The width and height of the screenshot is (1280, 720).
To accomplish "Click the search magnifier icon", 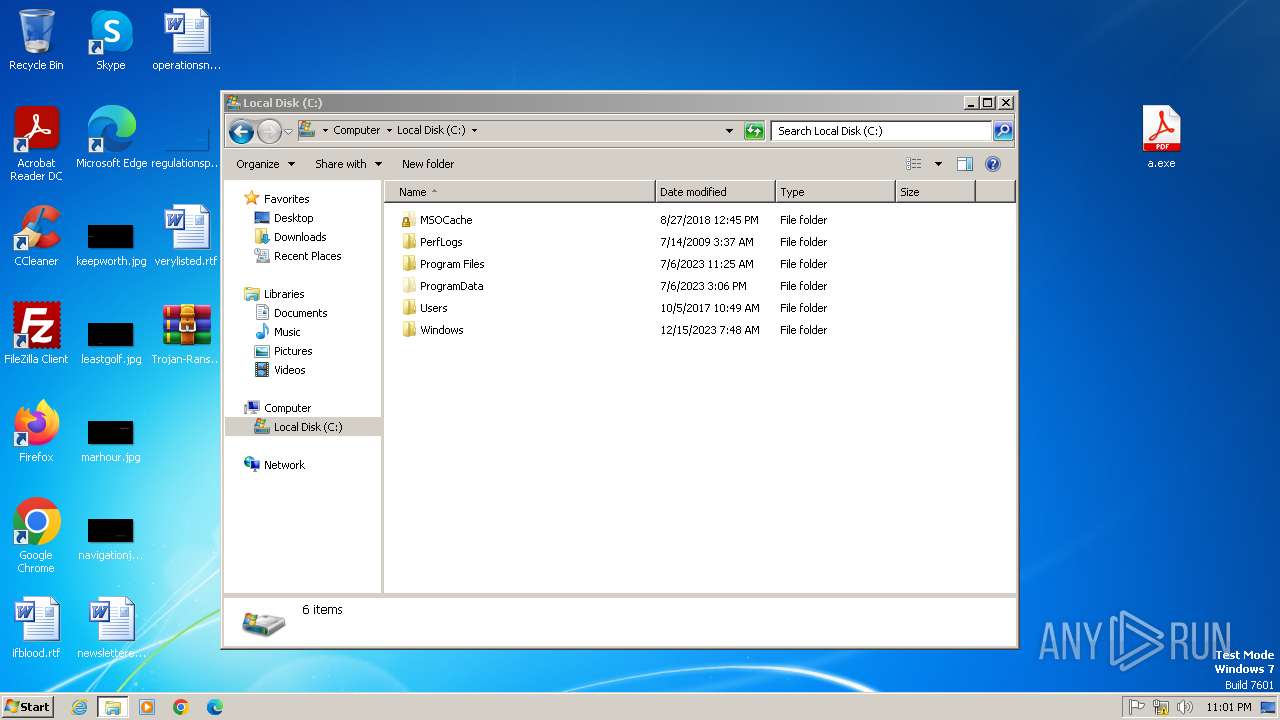I will pos(1003,131).
